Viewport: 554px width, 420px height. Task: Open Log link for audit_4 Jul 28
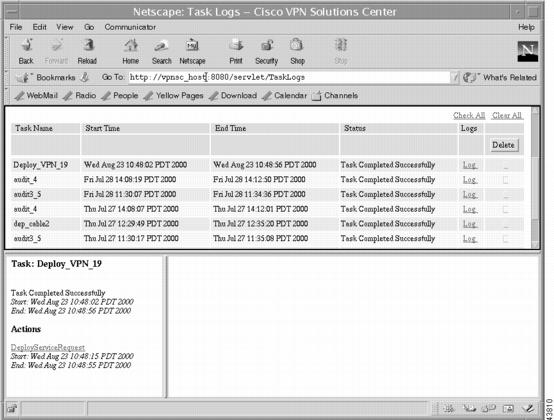click(x=470, y=180)
